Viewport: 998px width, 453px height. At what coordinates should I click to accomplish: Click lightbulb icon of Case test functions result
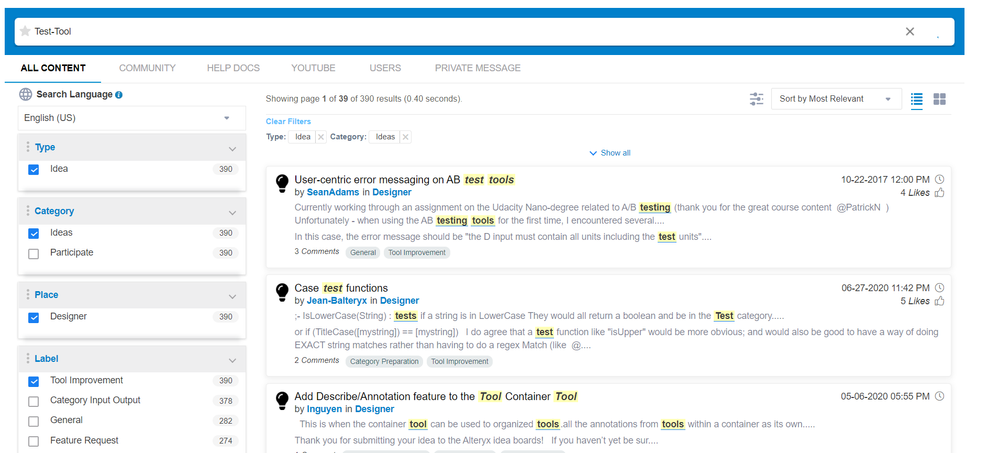(x=282, y=292)
